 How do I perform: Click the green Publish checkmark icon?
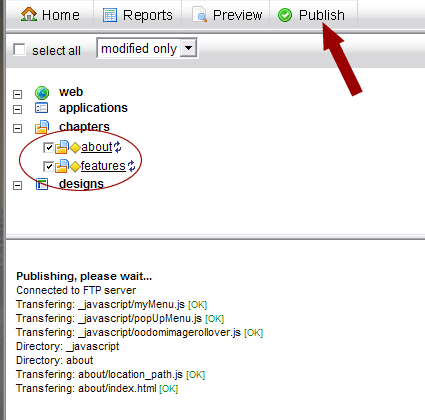click(285, 15)
